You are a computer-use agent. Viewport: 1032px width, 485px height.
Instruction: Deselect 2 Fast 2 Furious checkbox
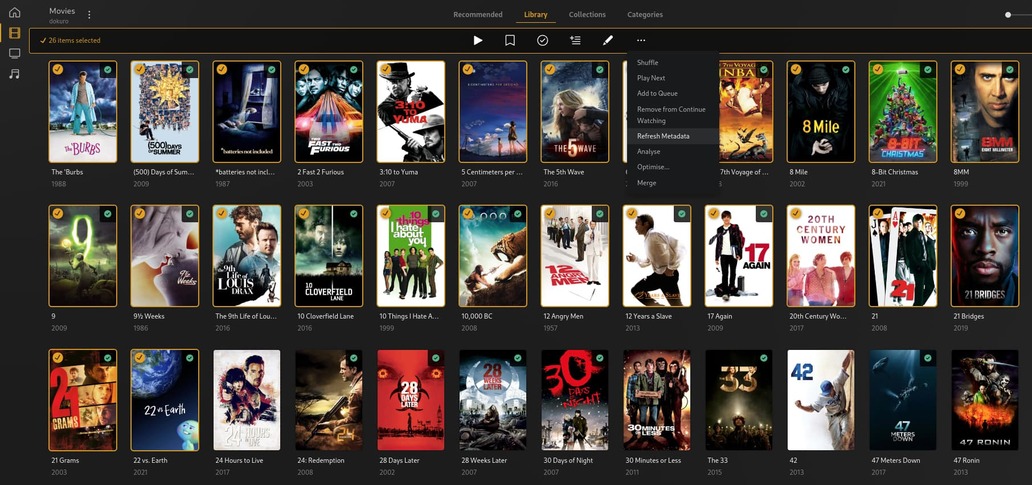pyautogui.click(x=303, y=69)
